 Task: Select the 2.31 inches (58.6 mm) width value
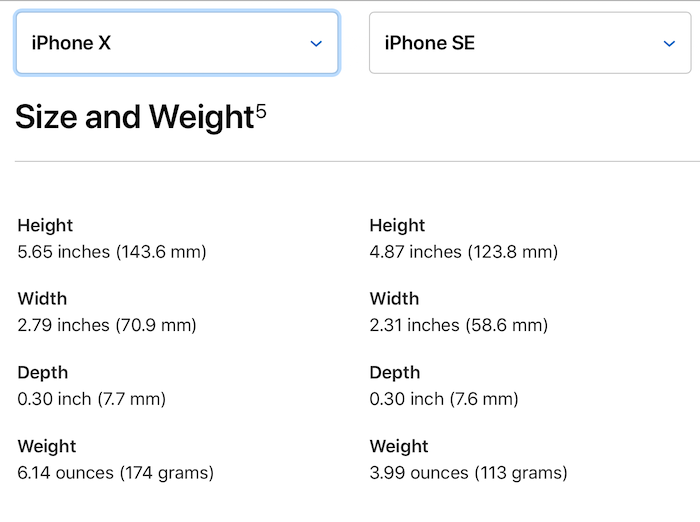[x=459, y=325]
